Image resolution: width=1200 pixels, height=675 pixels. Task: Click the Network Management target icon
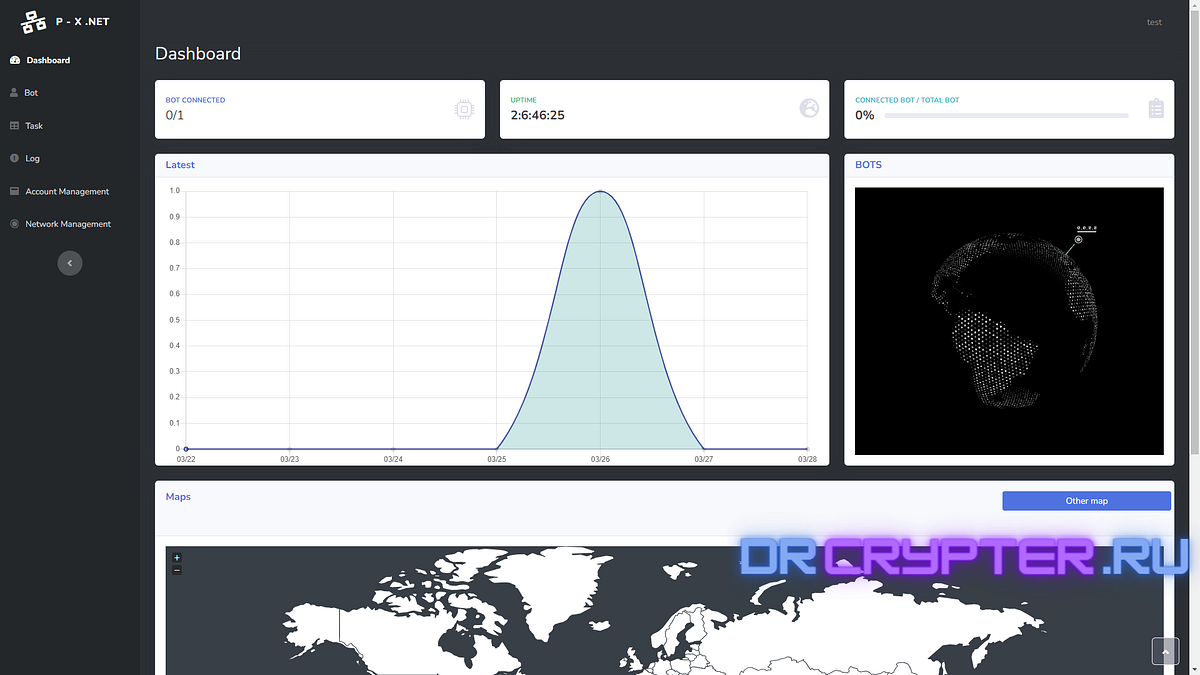(x=14, y=223)
